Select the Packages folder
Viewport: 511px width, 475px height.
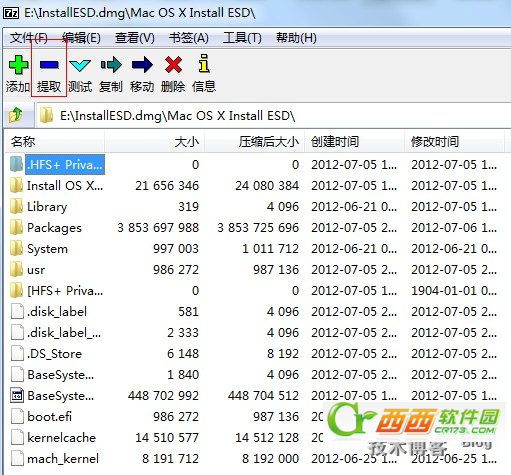point(54,228)
